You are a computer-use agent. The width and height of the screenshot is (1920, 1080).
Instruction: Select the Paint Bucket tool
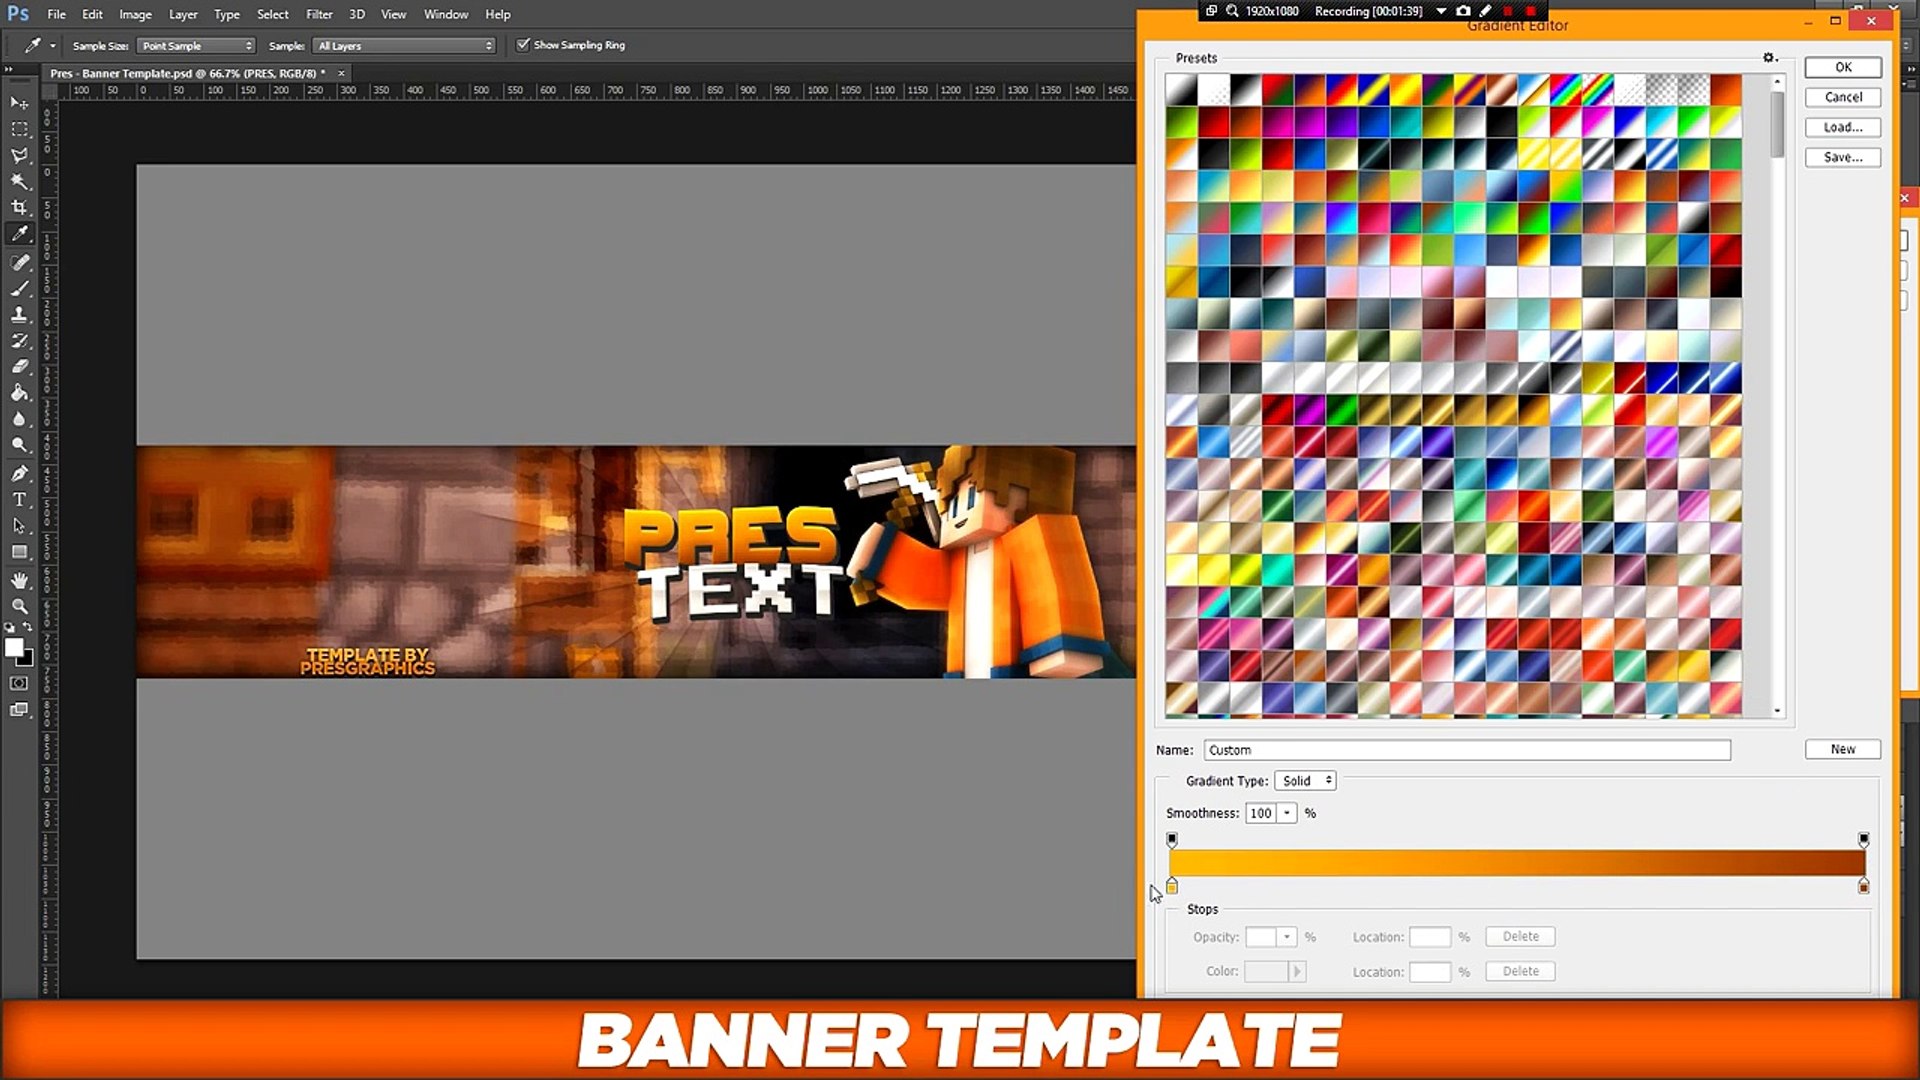point(19,393)
